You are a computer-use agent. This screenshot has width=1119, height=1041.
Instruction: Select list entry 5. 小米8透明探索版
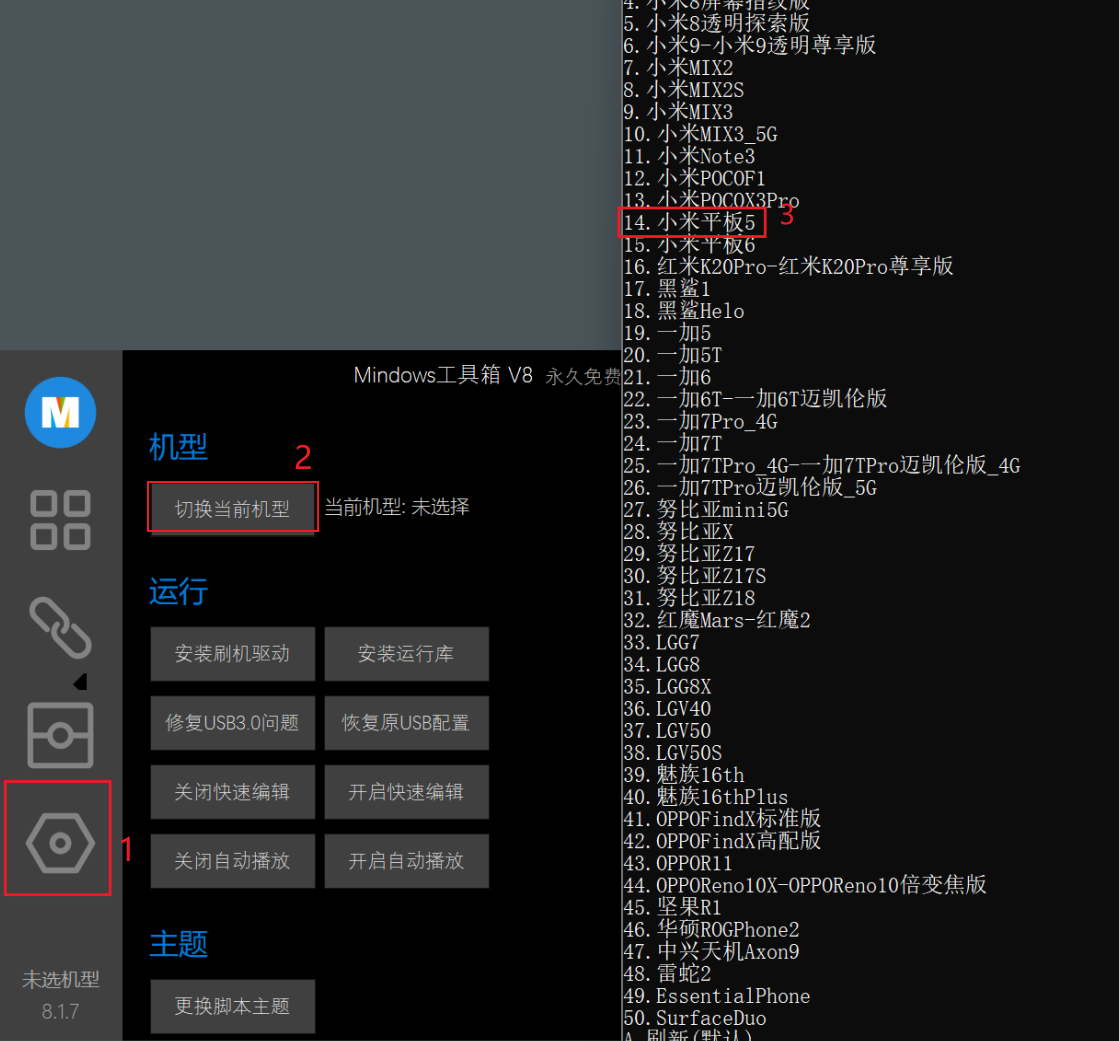click(717, 24)
